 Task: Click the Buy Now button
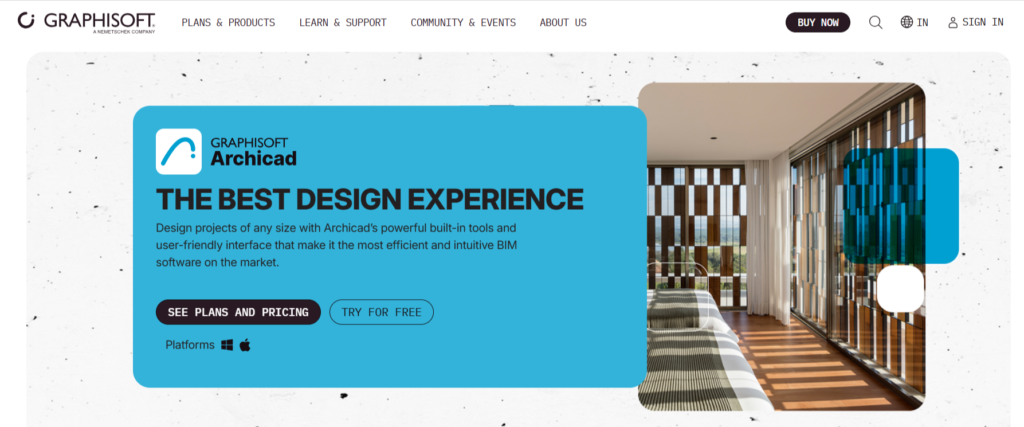pos(818,22)
